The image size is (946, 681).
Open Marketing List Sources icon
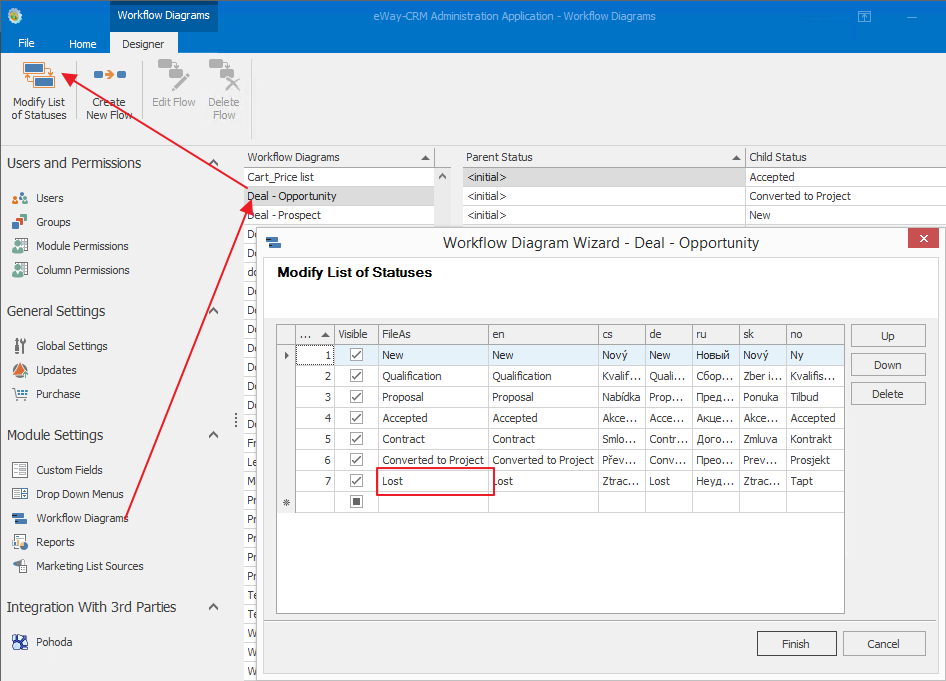pos(20,566)
